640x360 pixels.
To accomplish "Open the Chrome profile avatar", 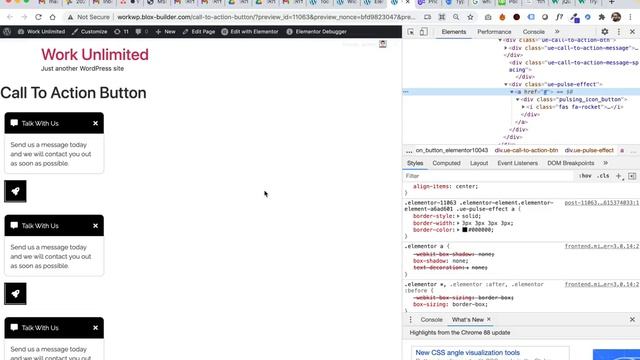I will pyautogui.click(x=616, y=17).
